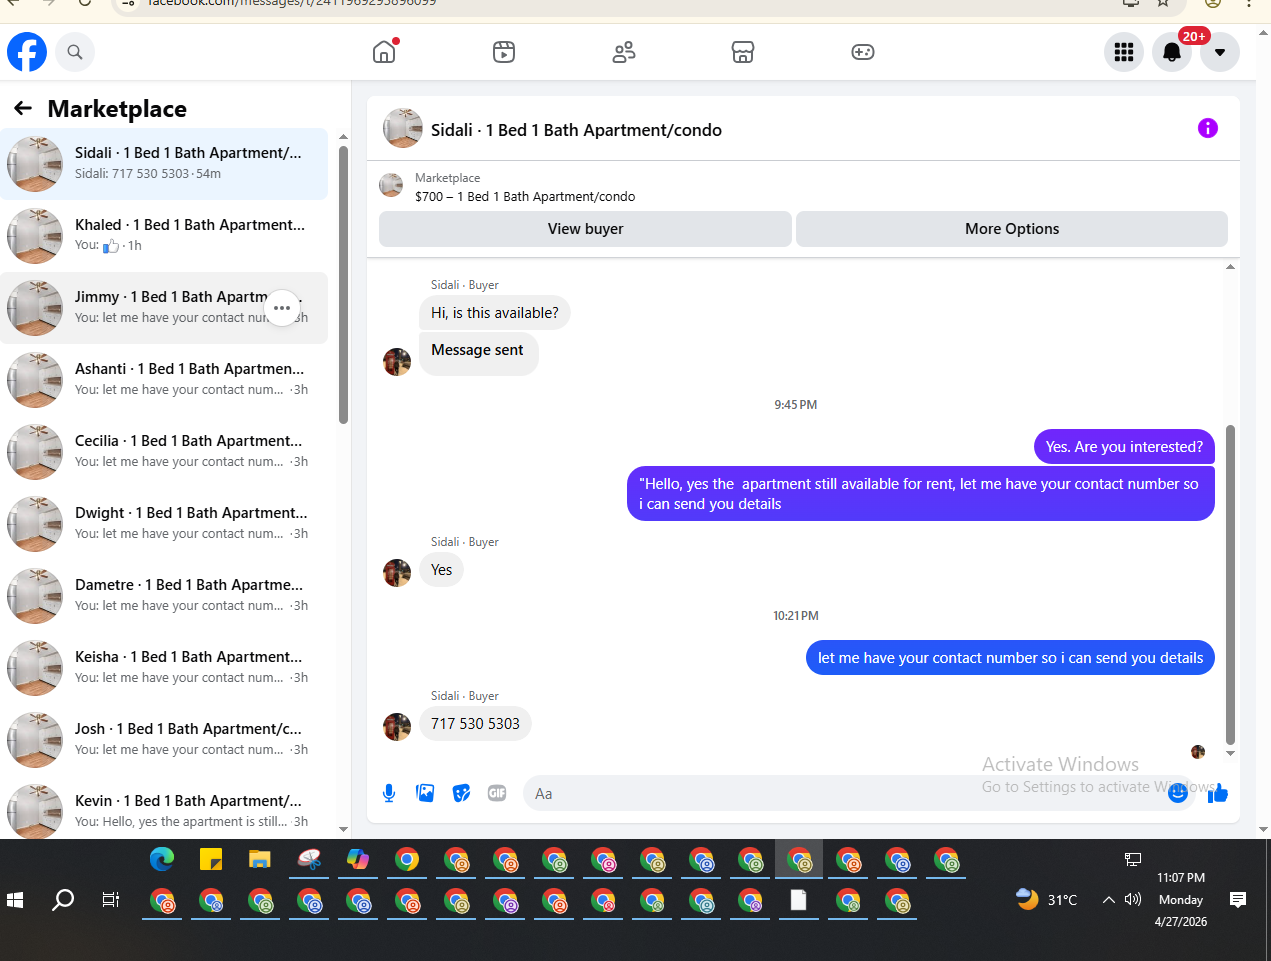Screen dimensions: 1271x961
Task: Go back using the Marketplace arrow
Action: (x=23, y=108)
